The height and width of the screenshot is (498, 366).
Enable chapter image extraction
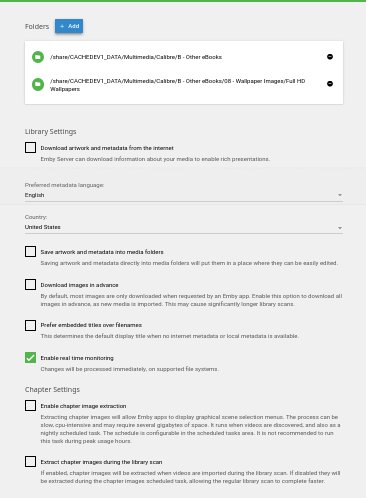pos(30,406)
